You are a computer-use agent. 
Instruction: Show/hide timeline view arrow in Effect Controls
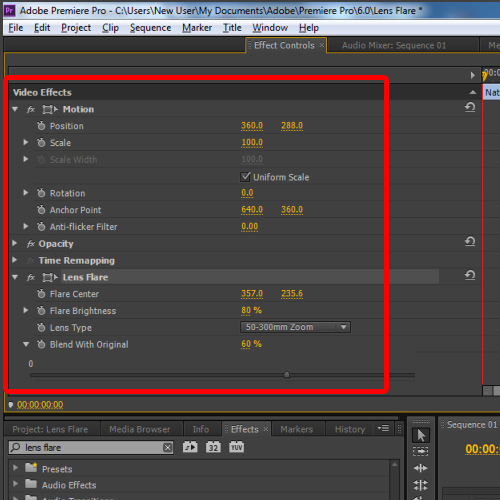pos(472,75)
